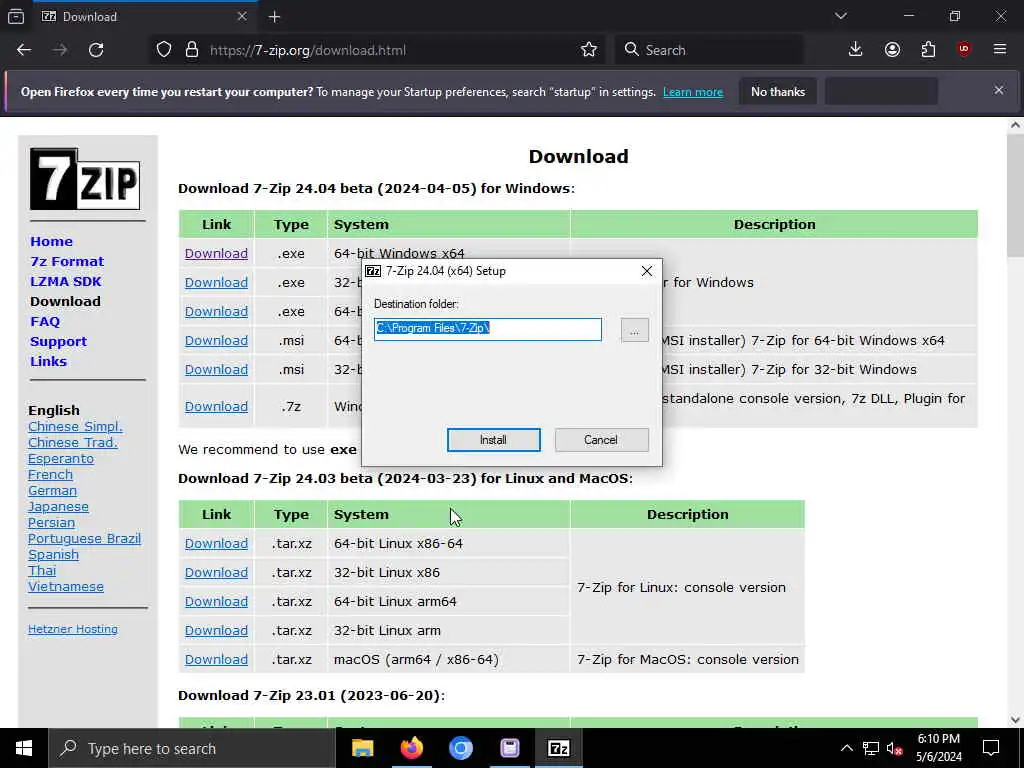
Task: Switch language to Spanish
Action: tap(54, 554)
